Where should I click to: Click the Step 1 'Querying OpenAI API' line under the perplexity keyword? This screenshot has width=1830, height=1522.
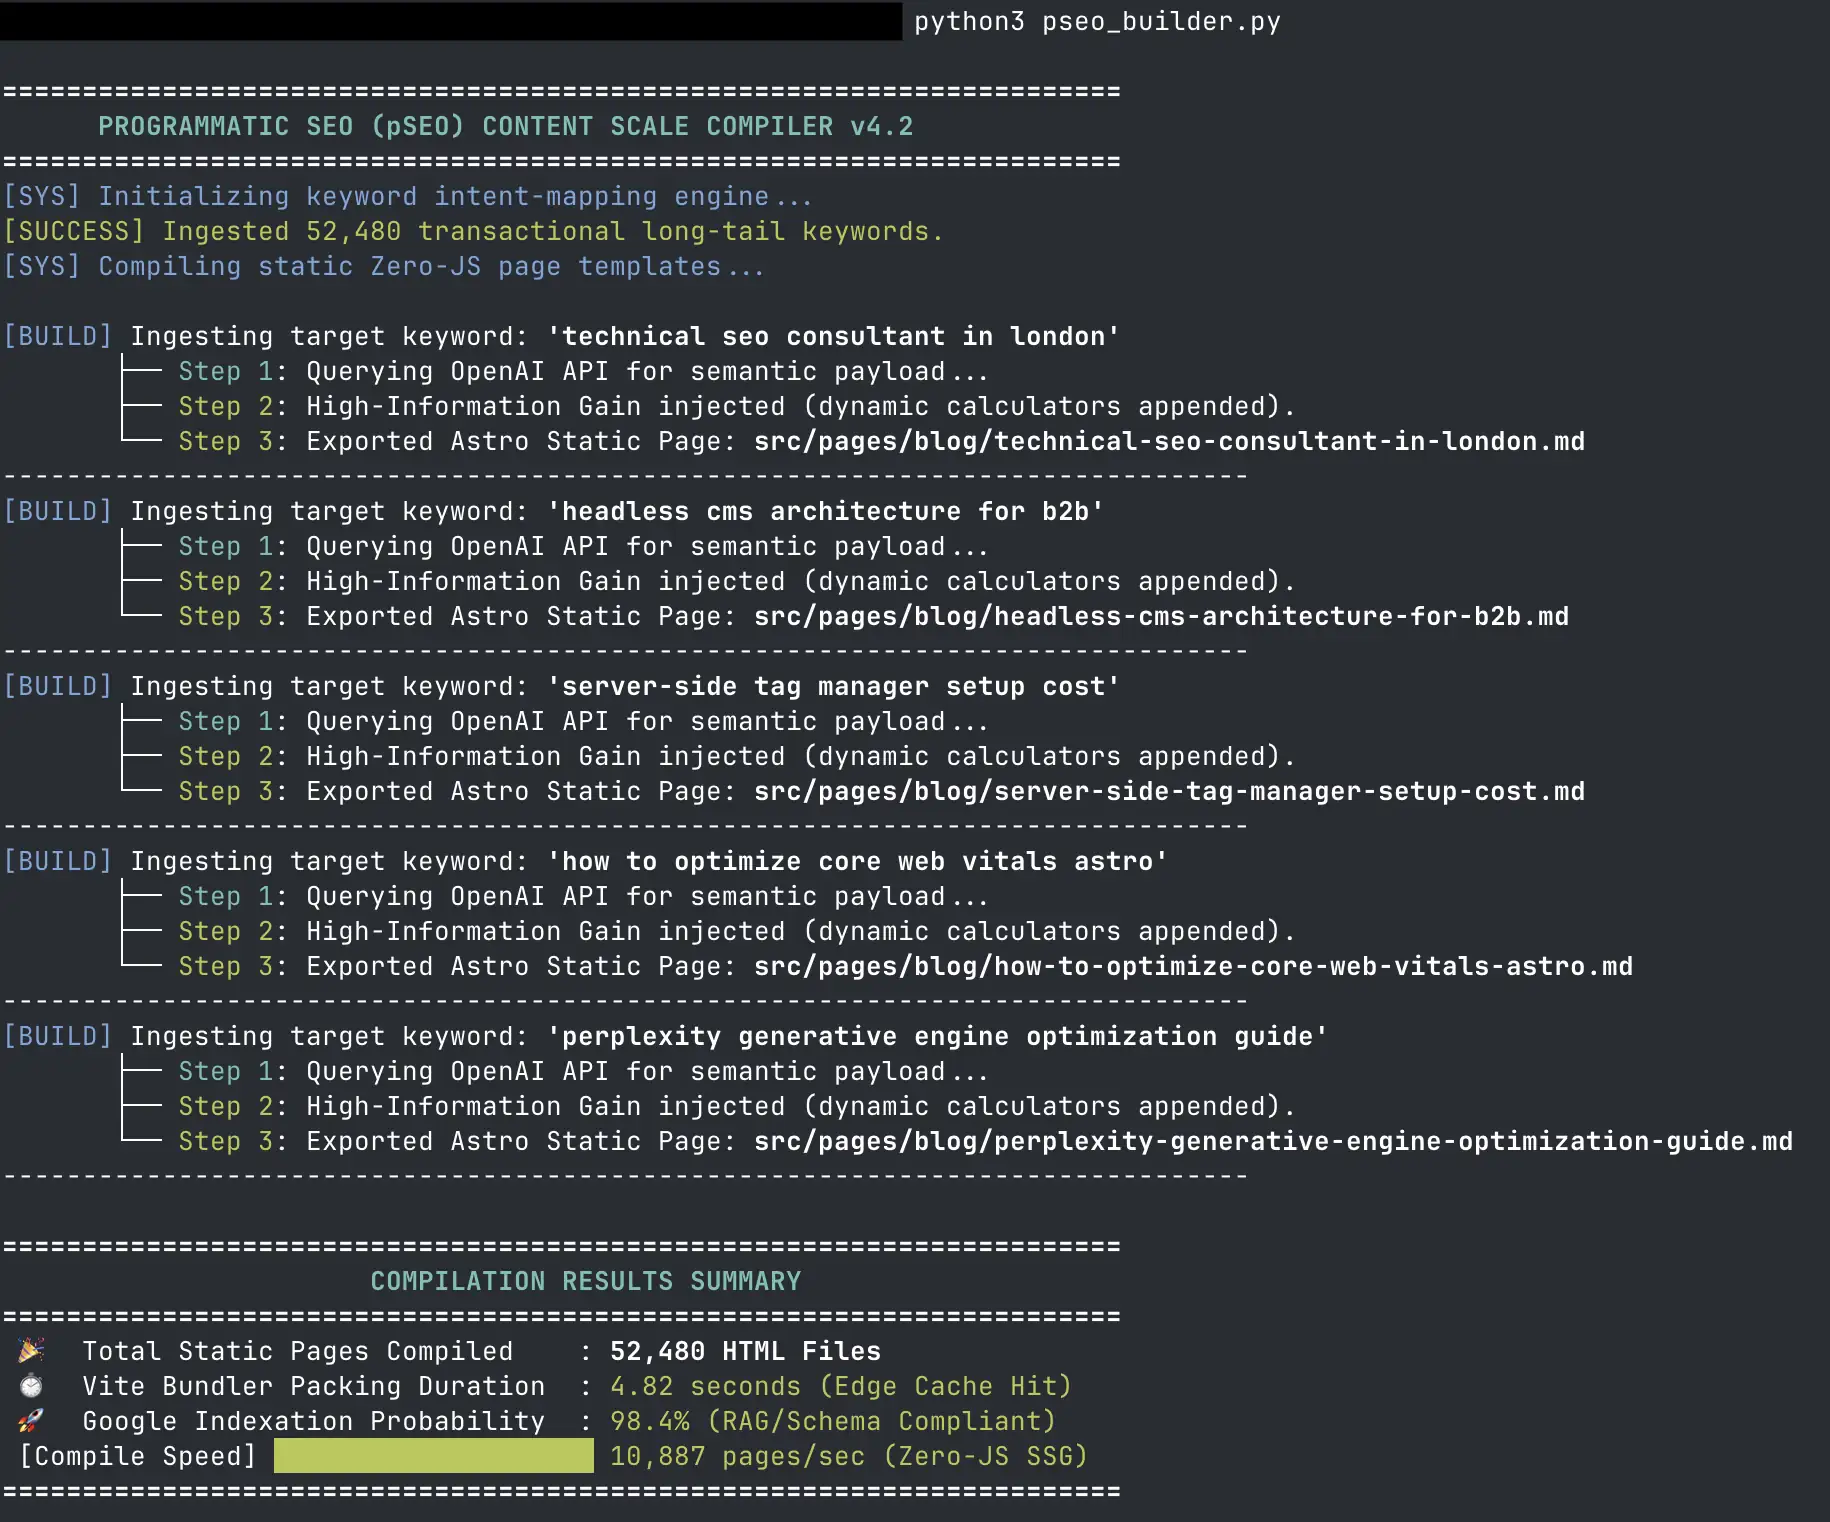point(583,1072)
